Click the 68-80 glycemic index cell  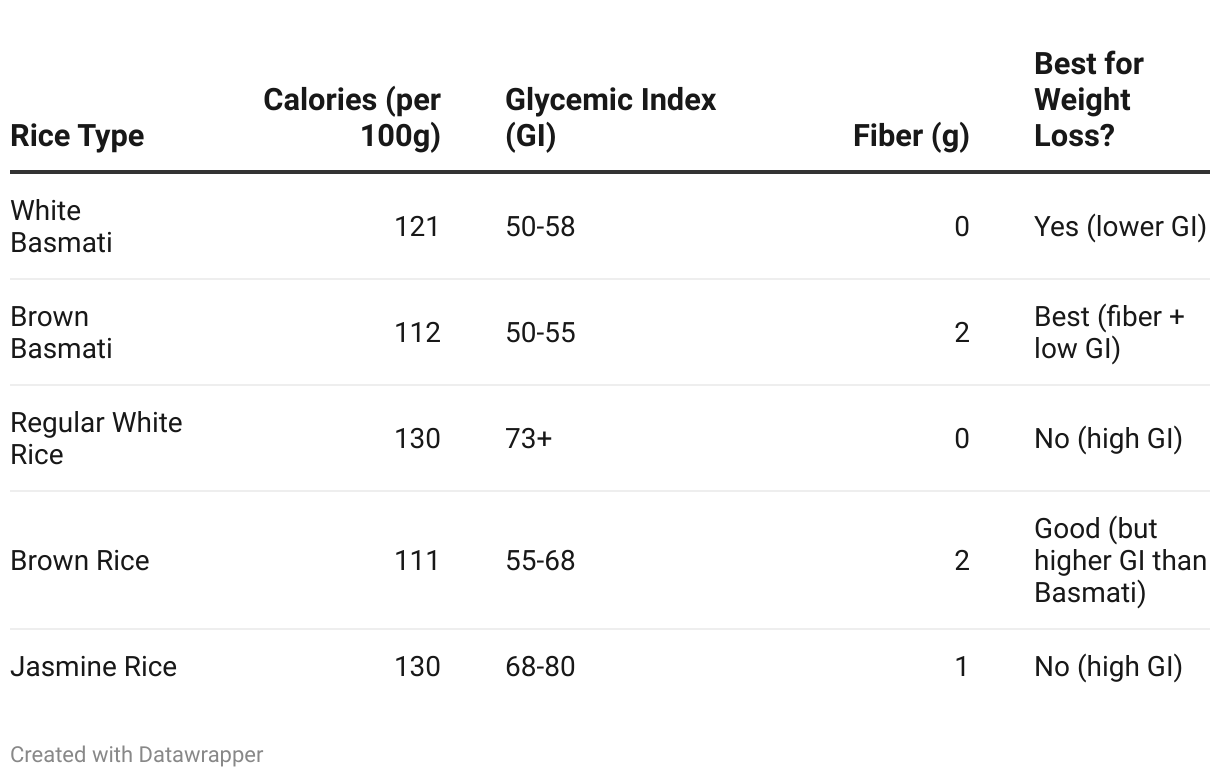(540, 666)
